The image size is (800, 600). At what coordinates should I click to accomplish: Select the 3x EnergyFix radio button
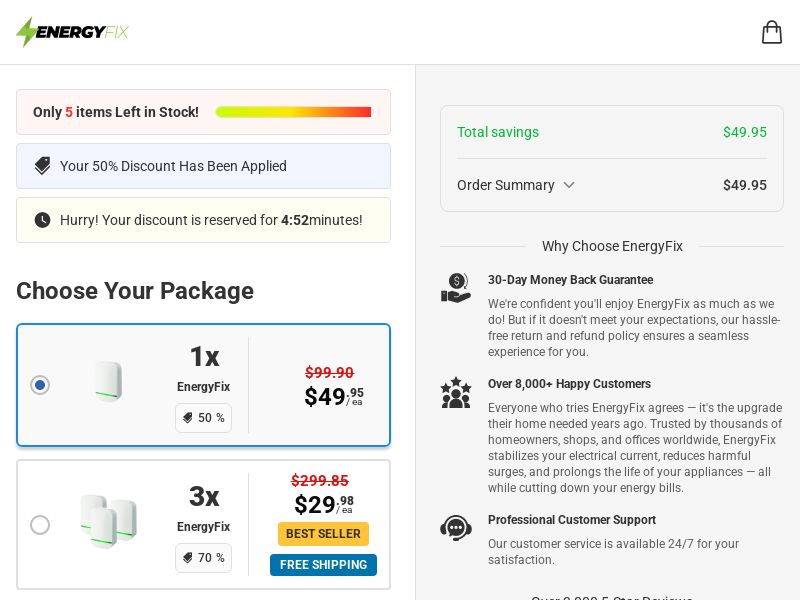point(40,525)
